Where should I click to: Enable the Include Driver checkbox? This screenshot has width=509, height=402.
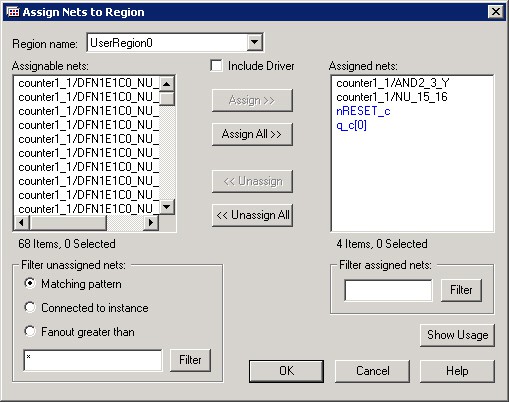click(x=217, y=65)
